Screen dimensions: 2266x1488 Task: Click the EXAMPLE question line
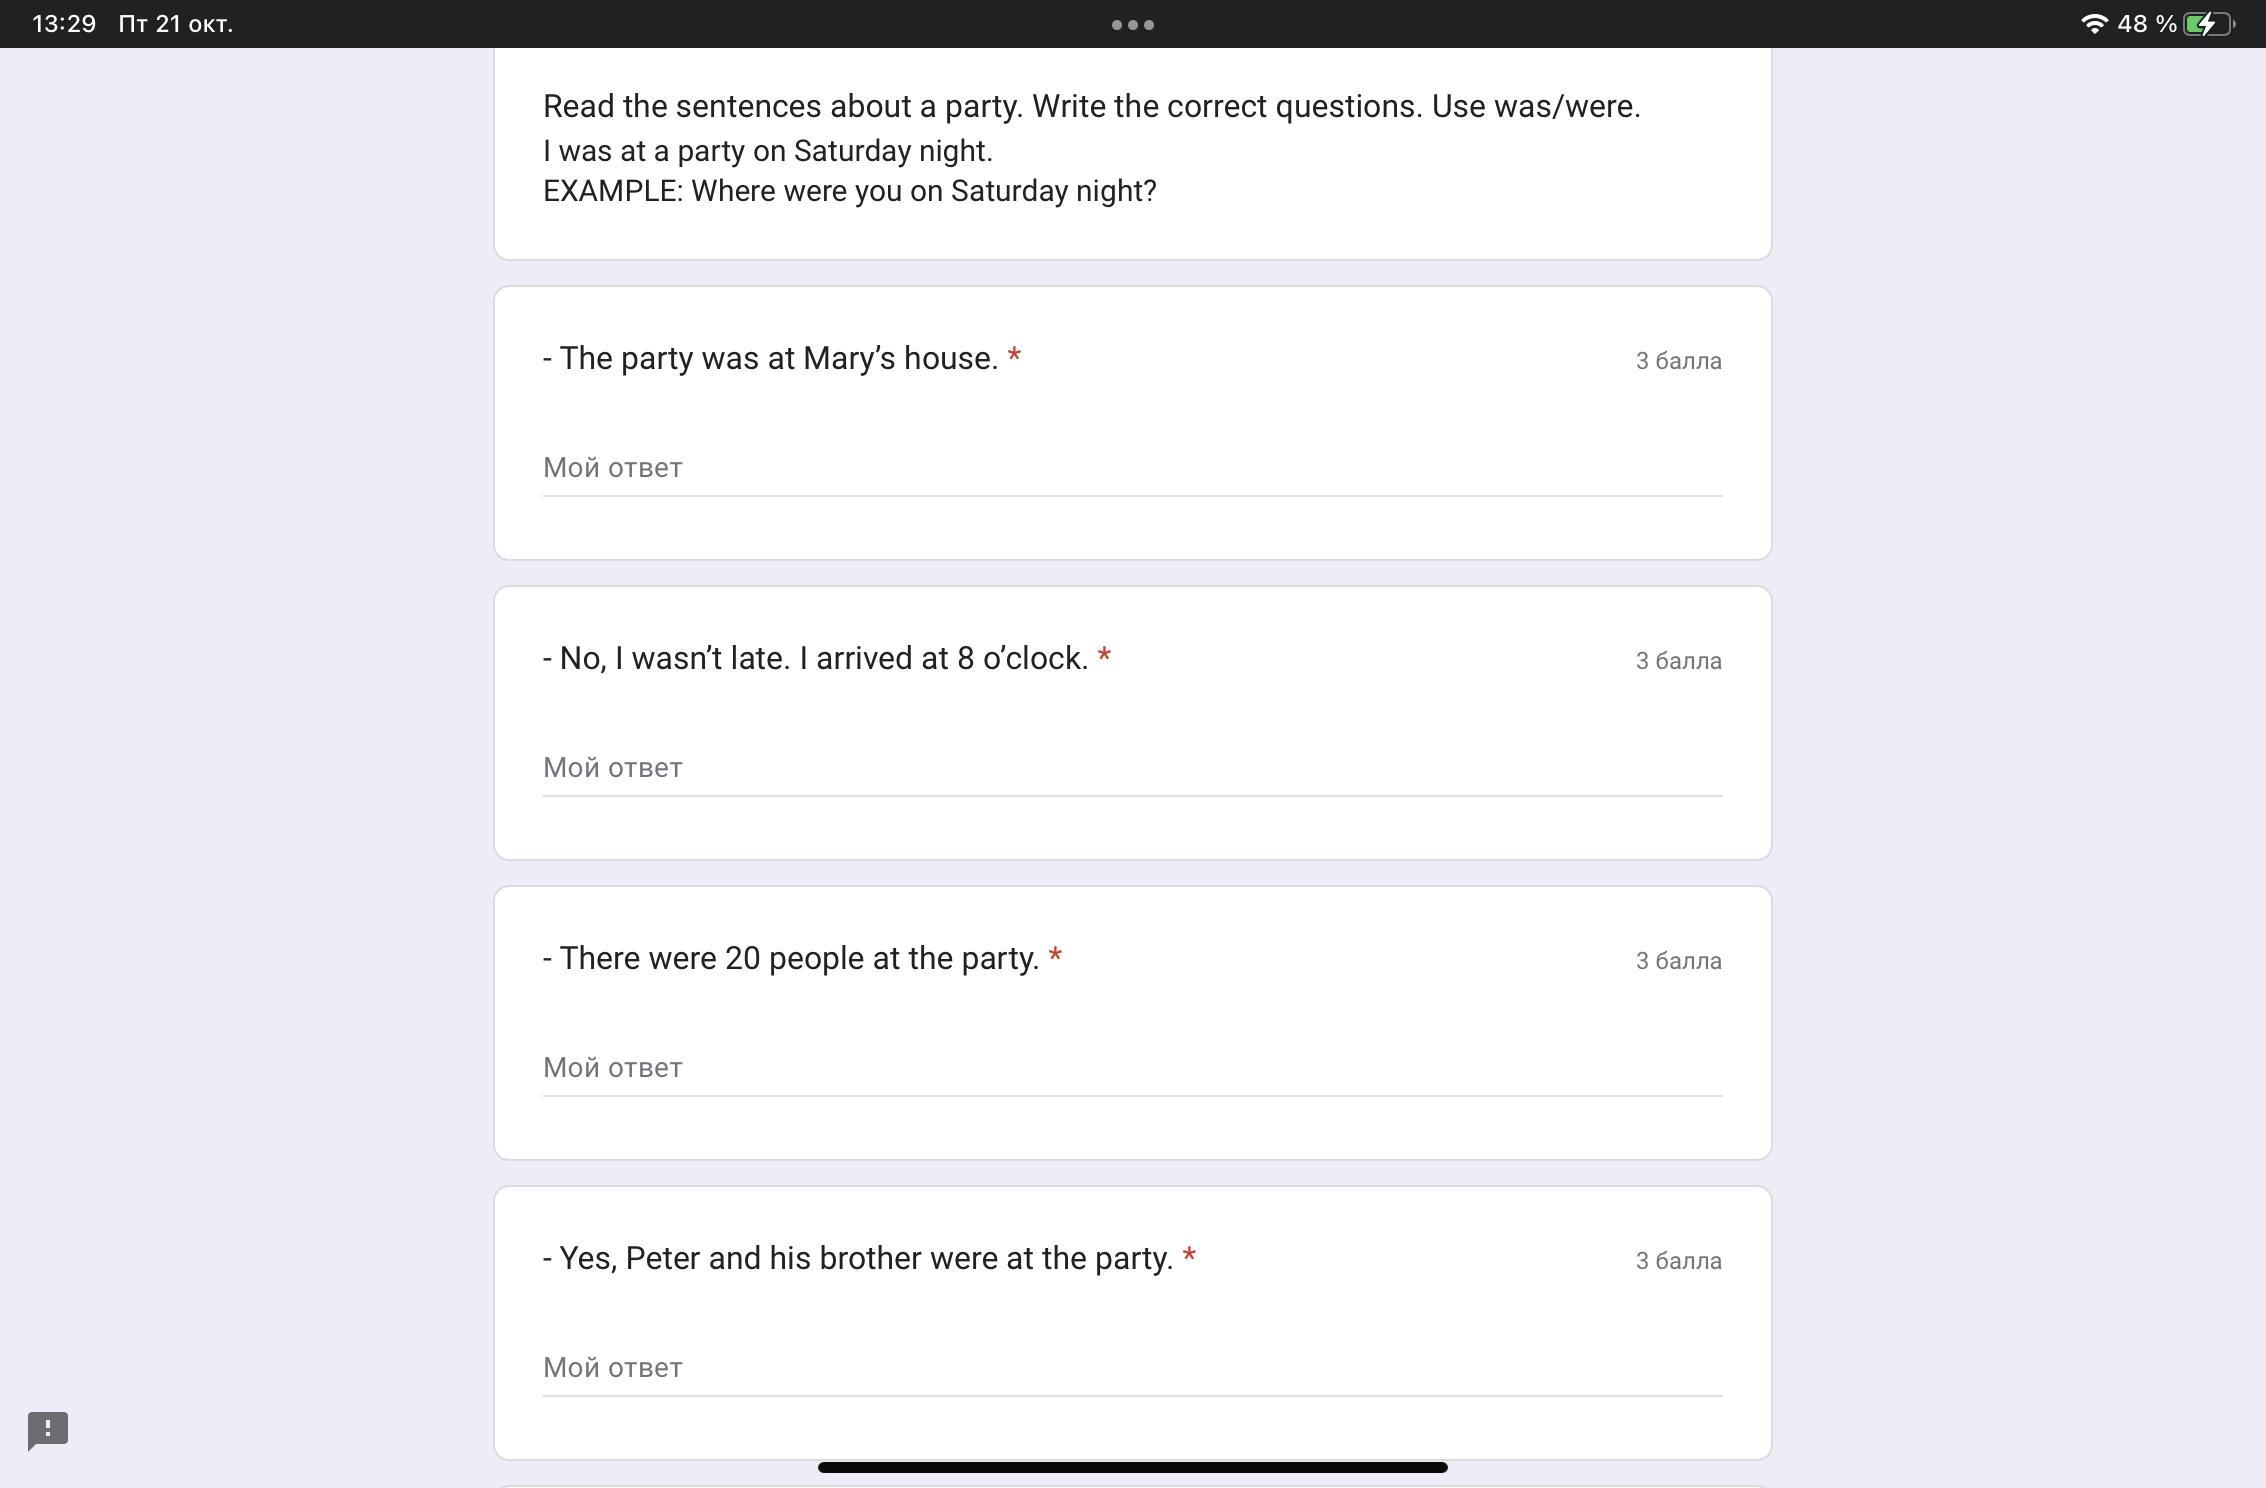click(x=849, y=191)
